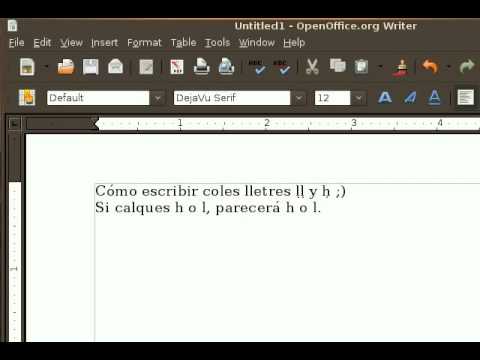Click the vertical ruler at mark 1
Viewport: 480px width, 360px height.
tap(14, 269)
